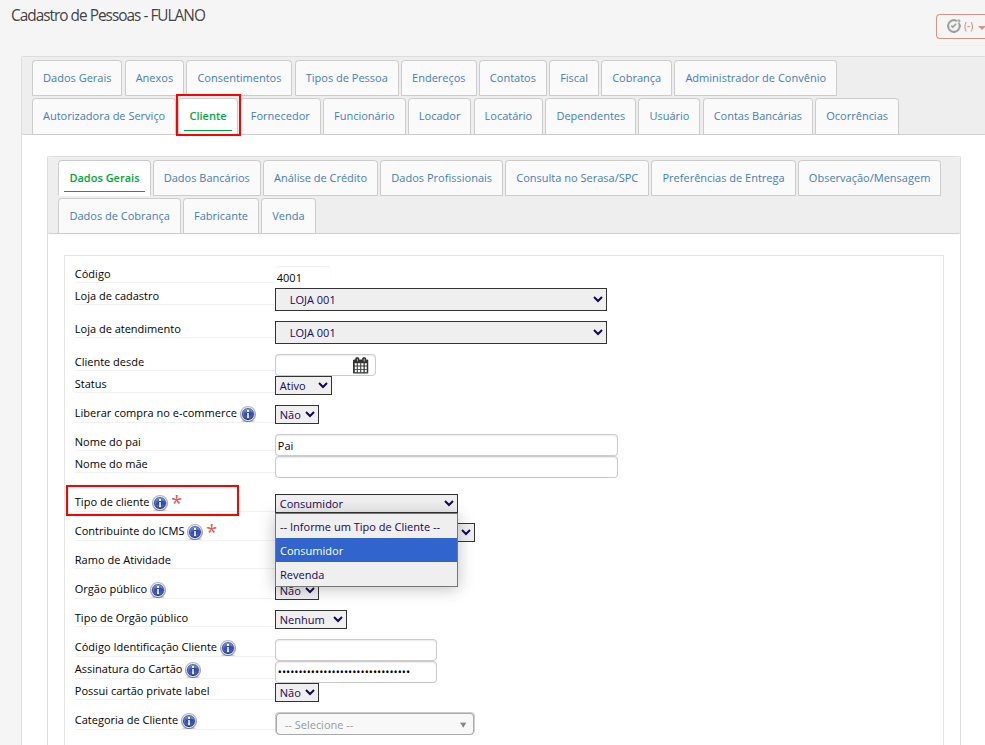The width and height of the screenshot is (985, 745).
Task: Open Possui cartão private label dropdown
Action: click(297, 693)
